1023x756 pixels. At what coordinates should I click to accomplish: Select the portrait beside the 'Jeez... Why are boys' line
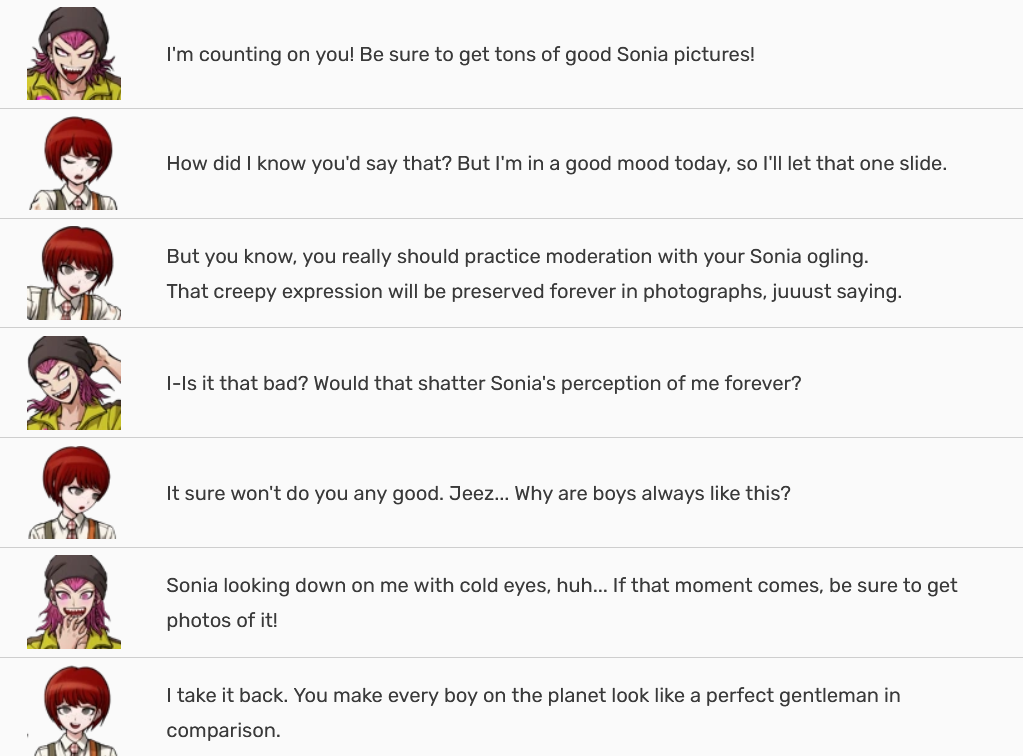pos(74,492)
